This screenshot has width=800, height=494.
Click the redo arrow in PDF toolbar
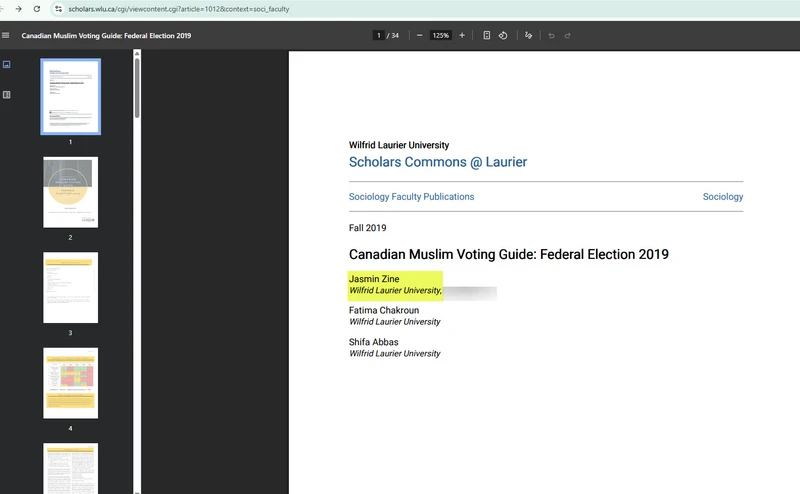point(567,36)
